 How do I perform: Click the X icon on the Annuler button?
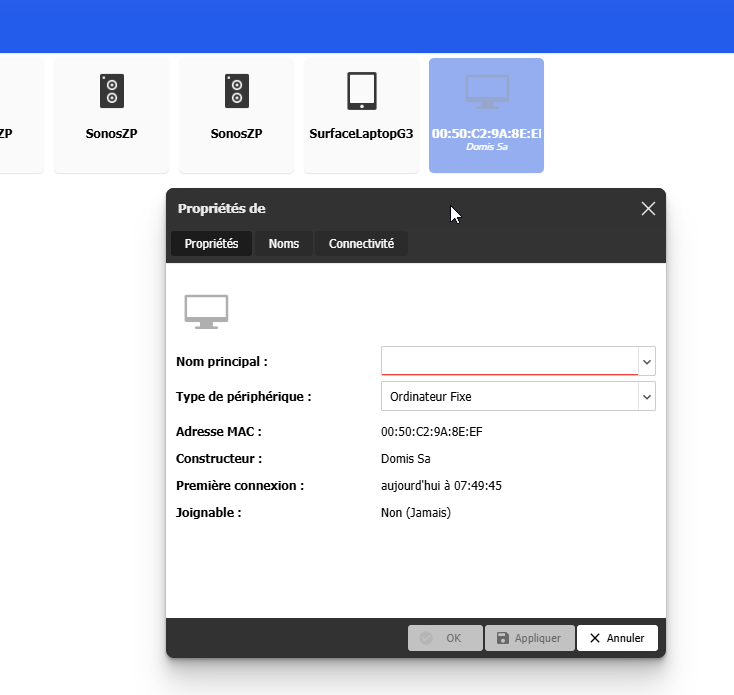pos(595,638)
